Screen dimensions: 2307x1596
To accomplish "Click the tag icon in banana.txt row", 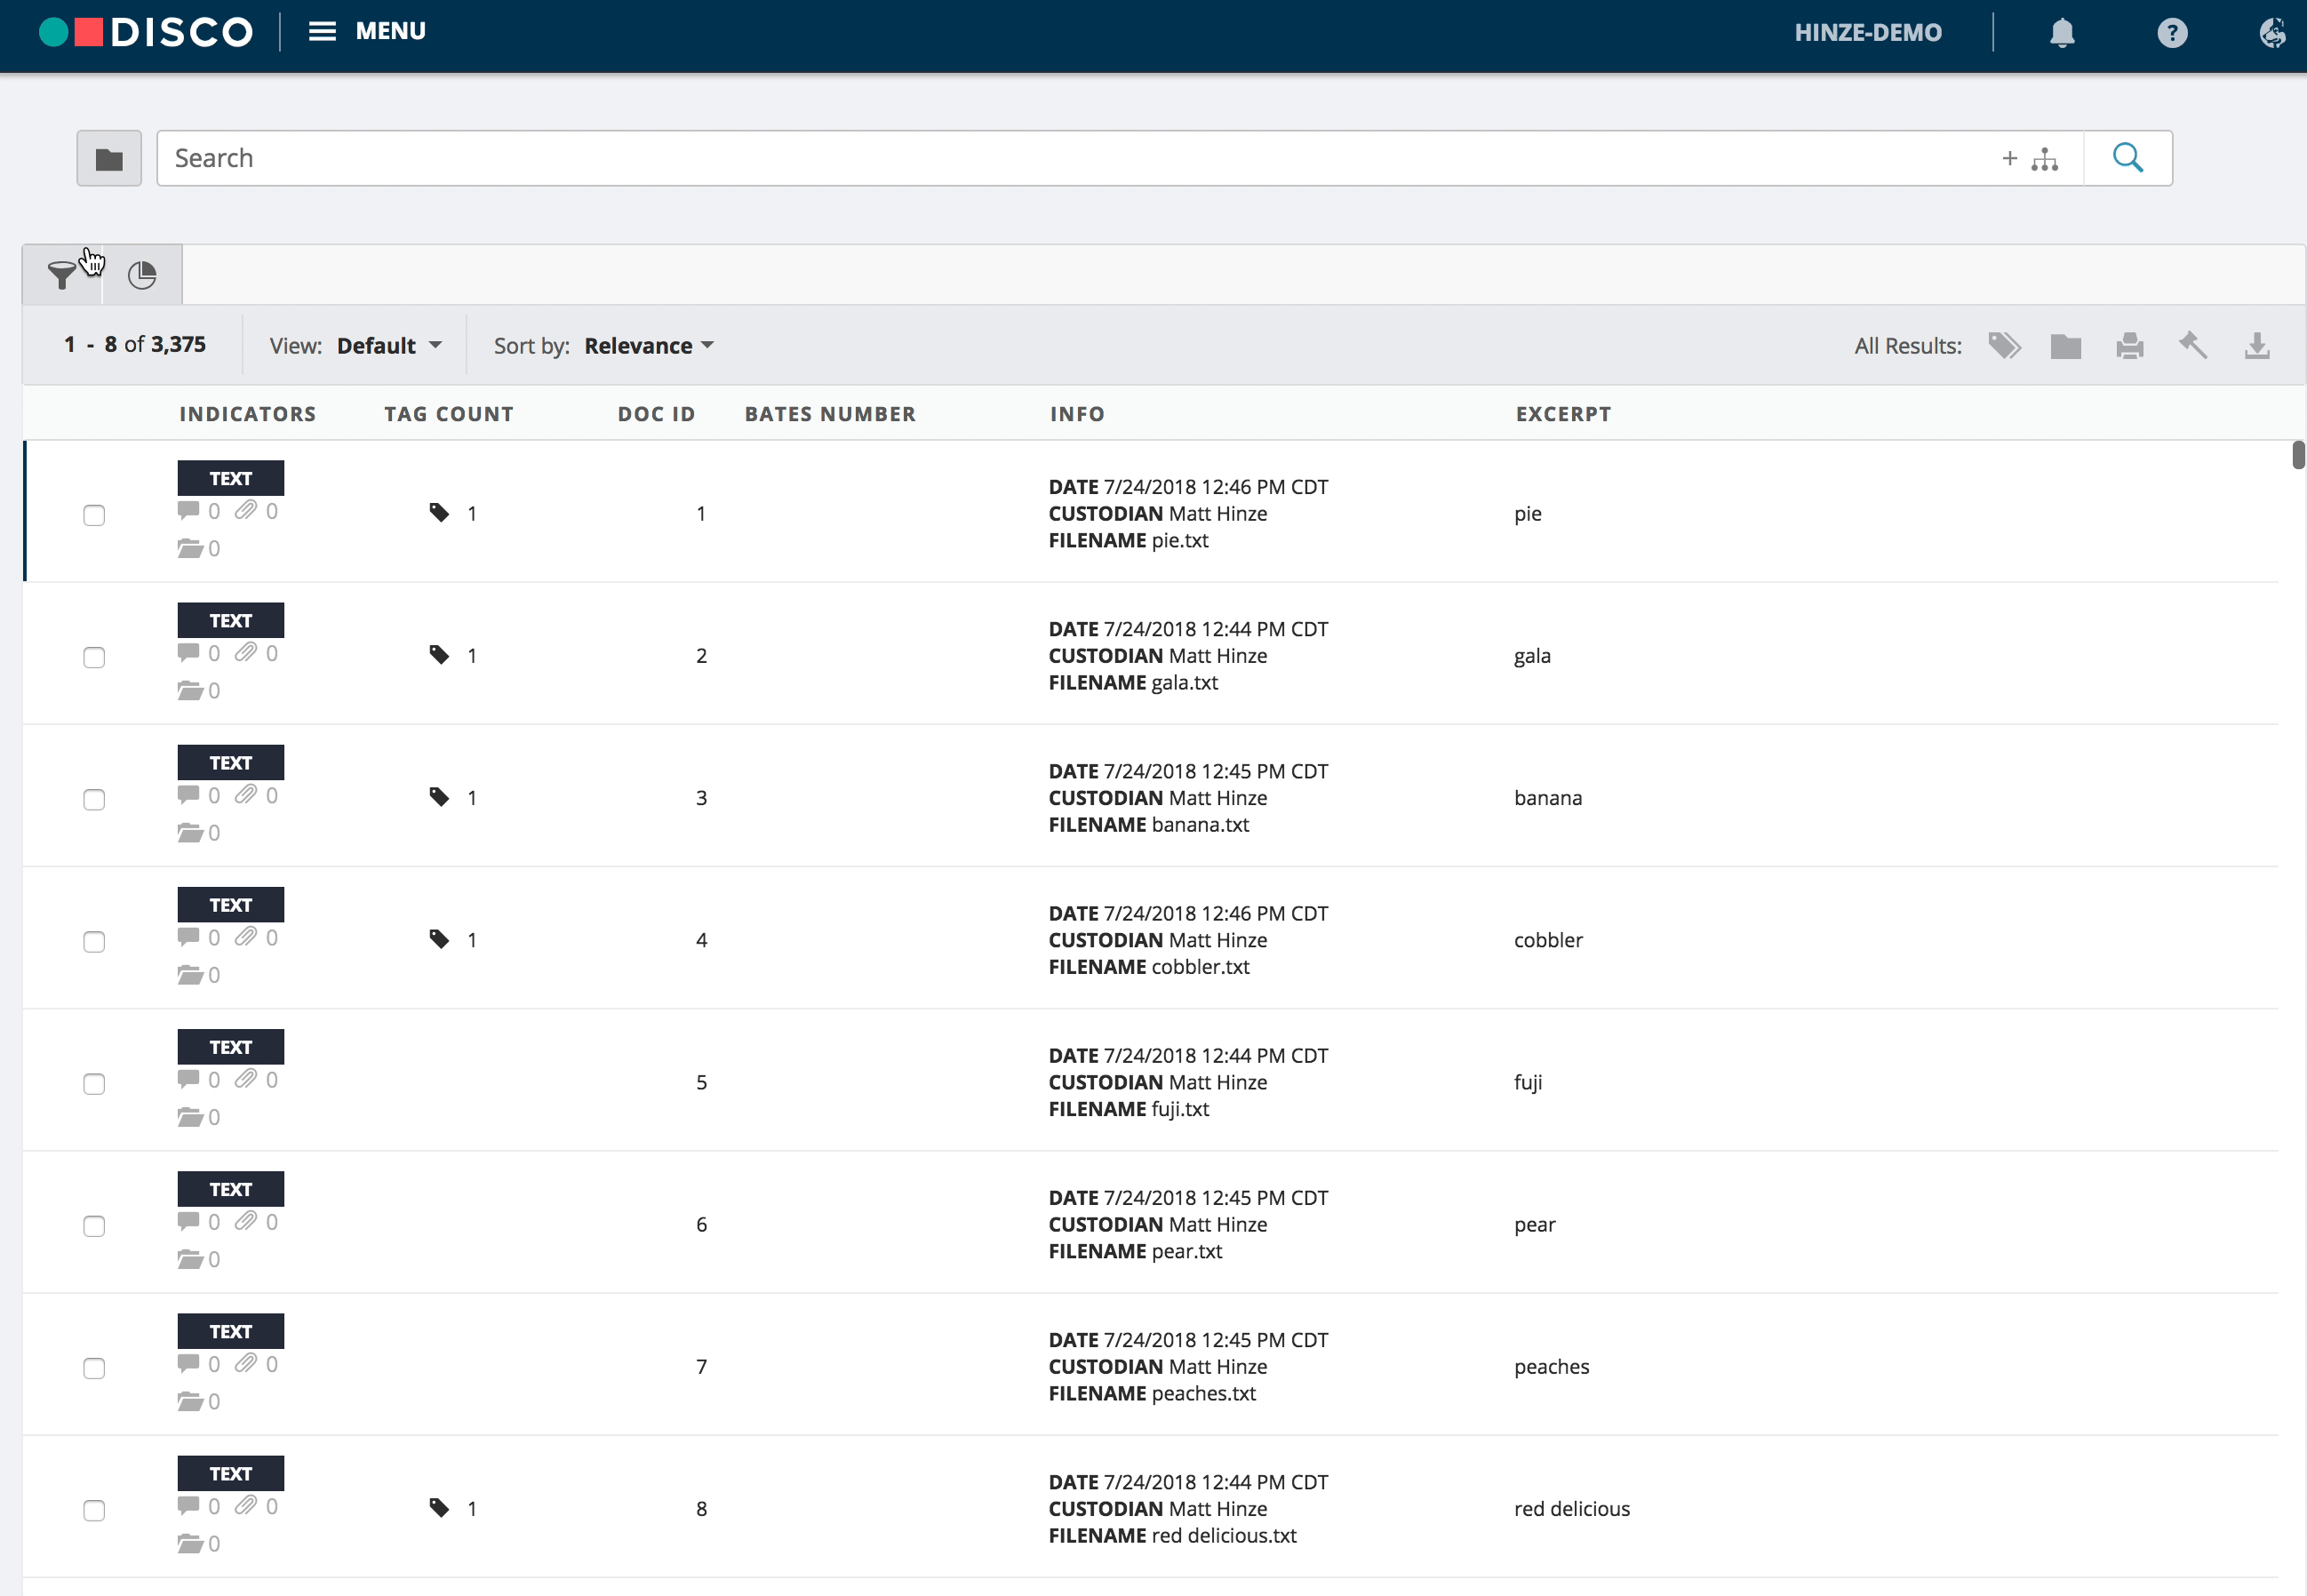I will click(439, 797).
